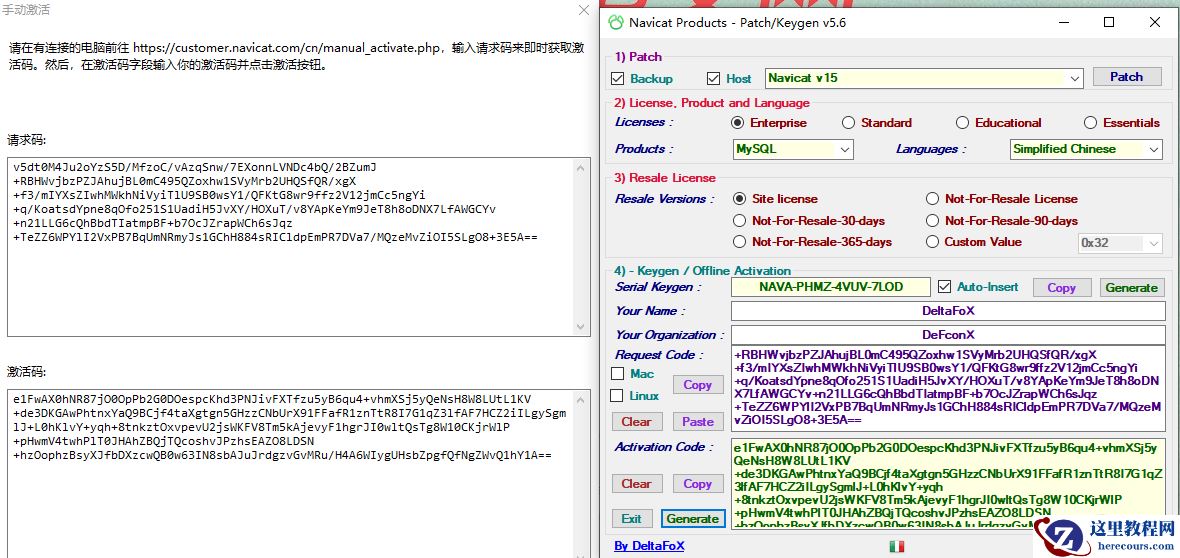Click down arrow of 请求码 box scrollbar
Screen dimensions: 1180x558
click(582, 327)
